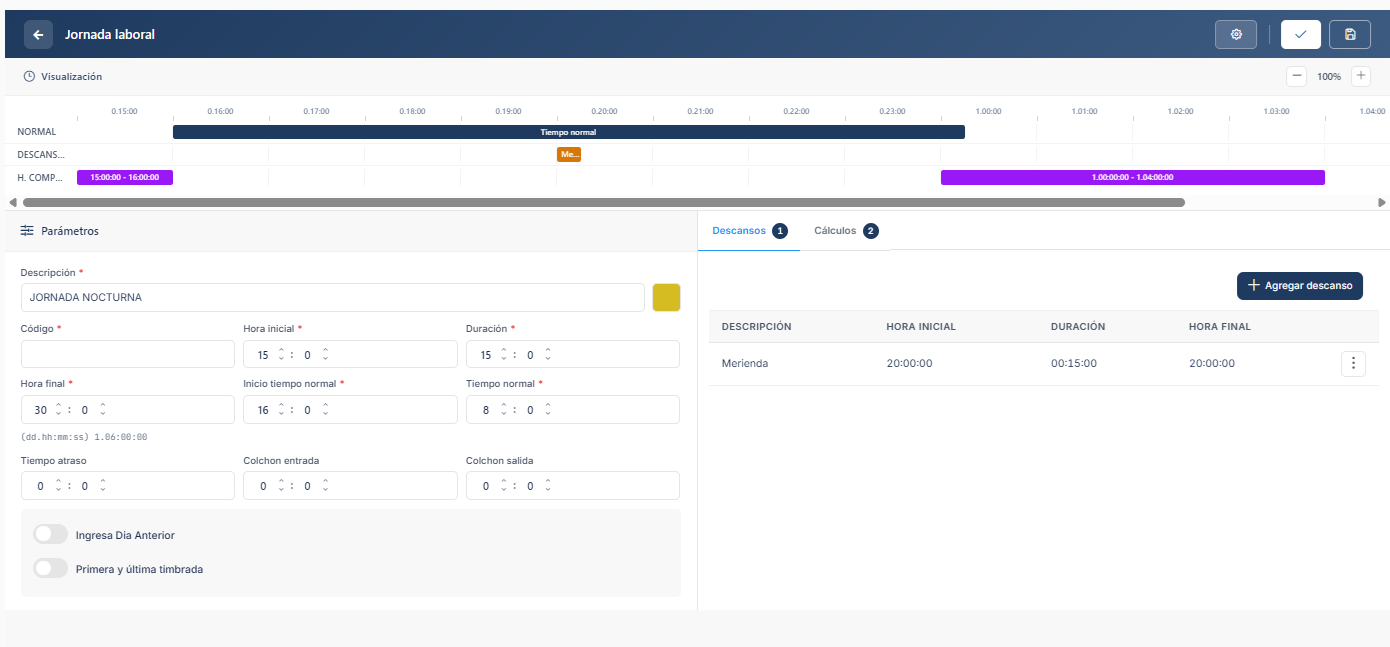Toggle Primera y última timbrada switch

(51, 569)
